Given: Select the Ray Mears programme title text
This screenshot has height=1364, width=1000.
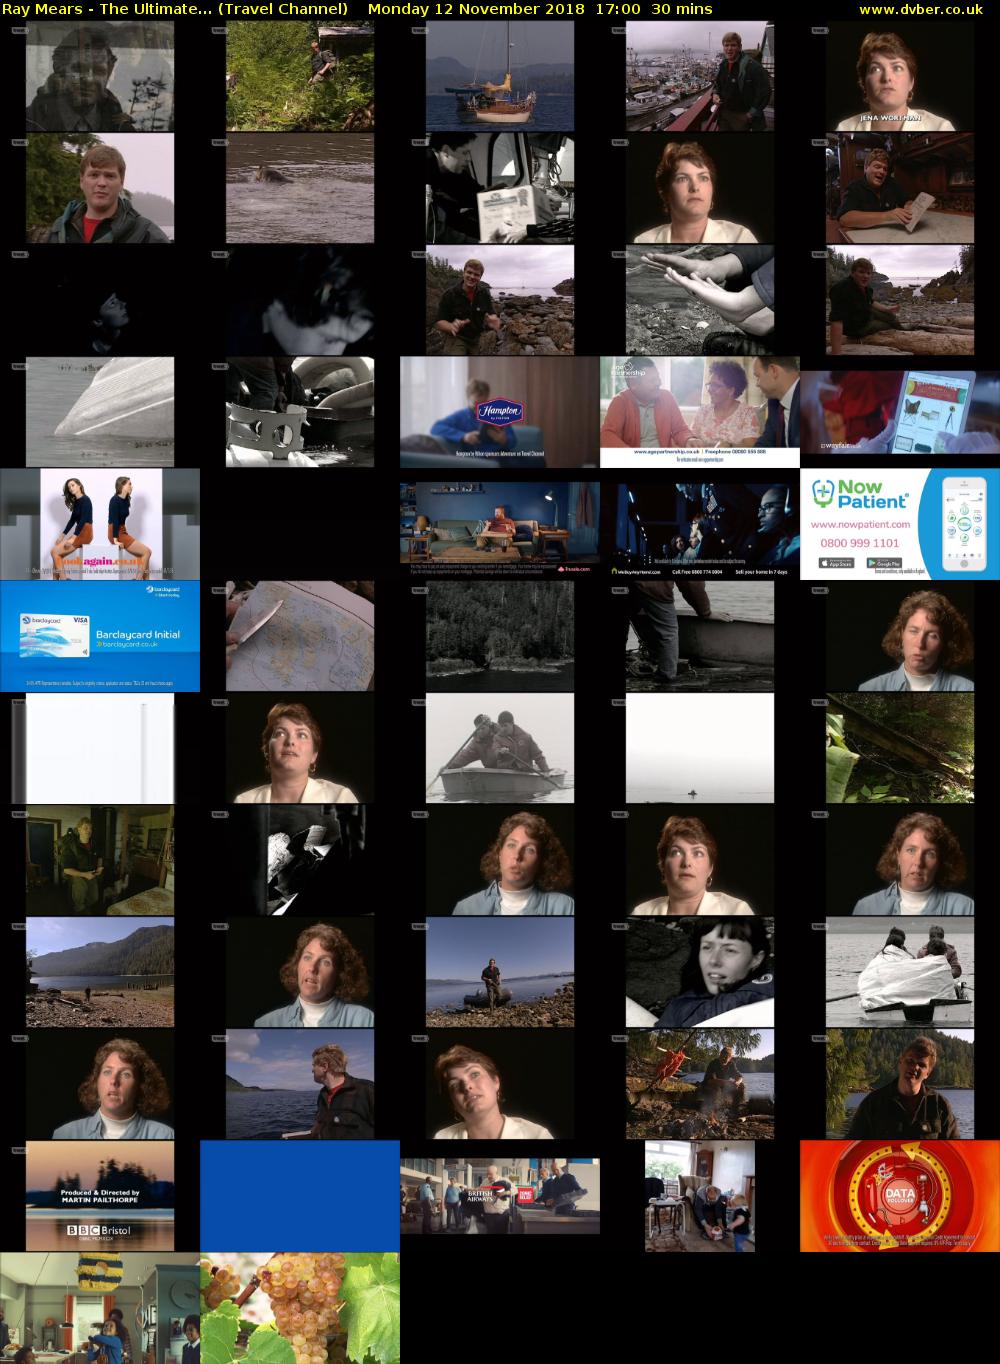Looking at the screenshot, I should 174,9.
